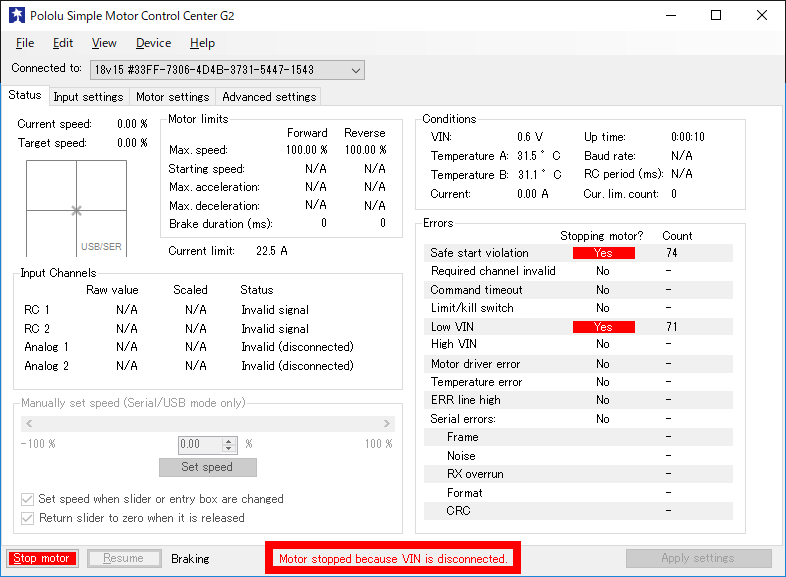Decrease speed with spinner down arrow
This screenshot has height=577, width=786.
pos(229,448)
